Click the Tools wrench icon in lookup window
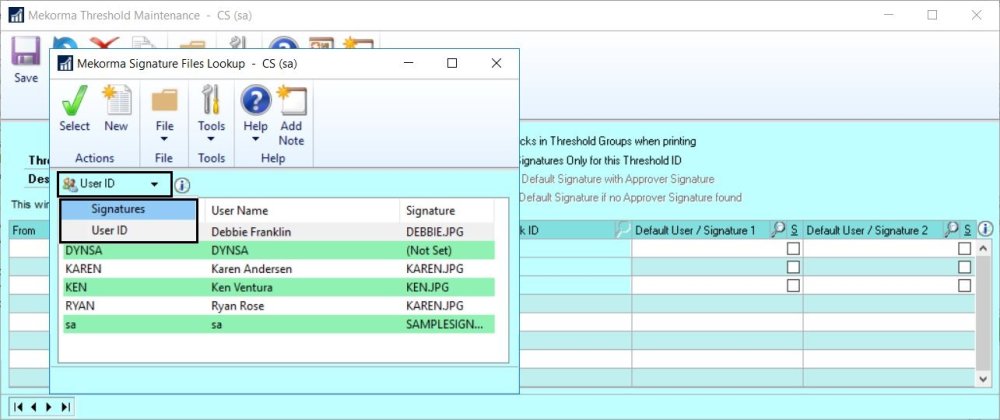Image resolution: width=1000 pixels, height=420 pixels. pos(211,101)
